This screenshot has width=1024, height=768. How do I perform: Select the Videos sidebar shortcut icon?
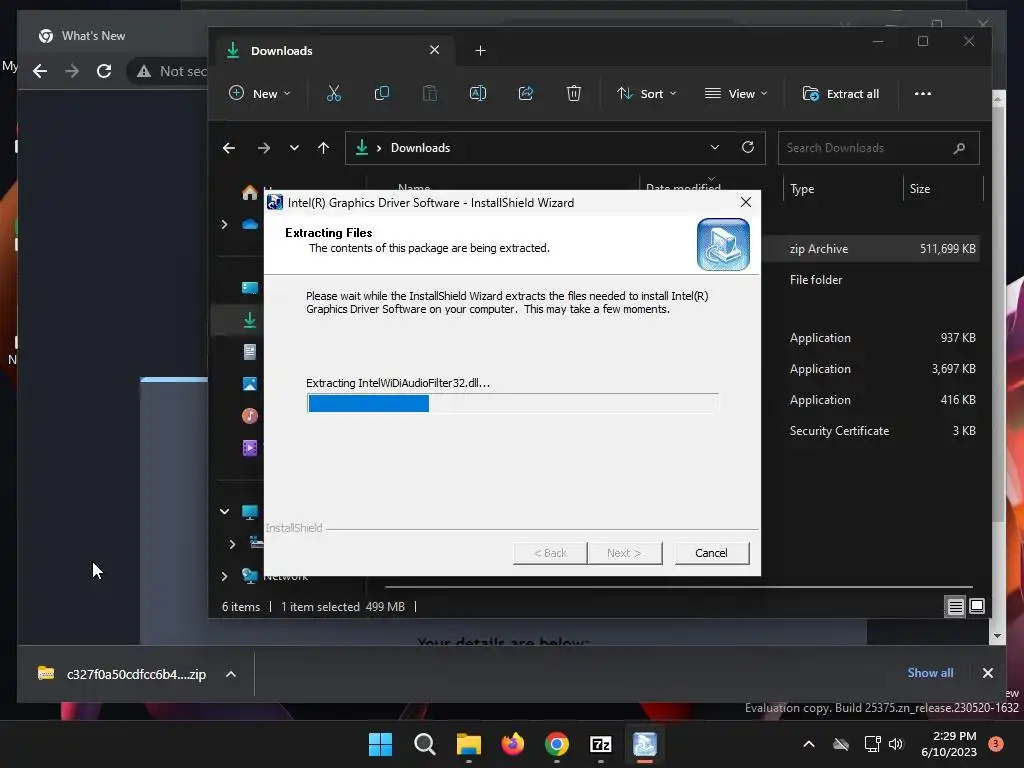(x=249, y=448)
